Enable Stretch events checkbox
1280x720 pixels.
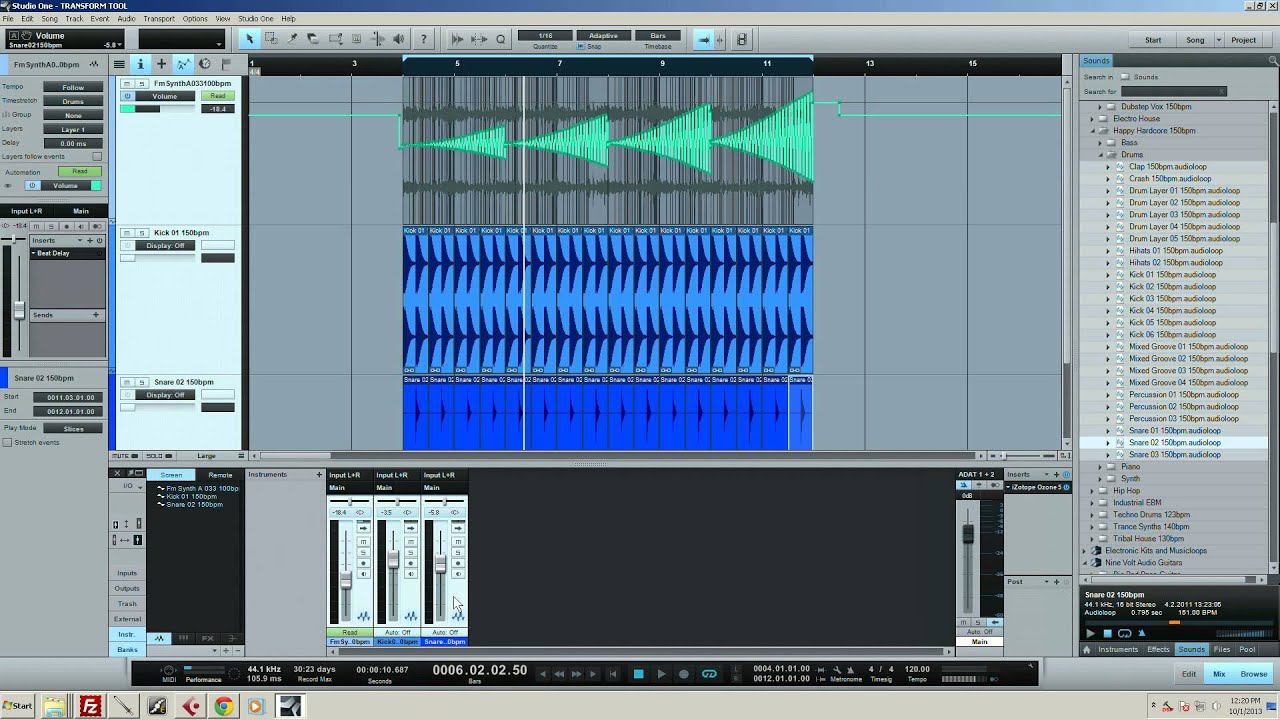tap(7, 442)
